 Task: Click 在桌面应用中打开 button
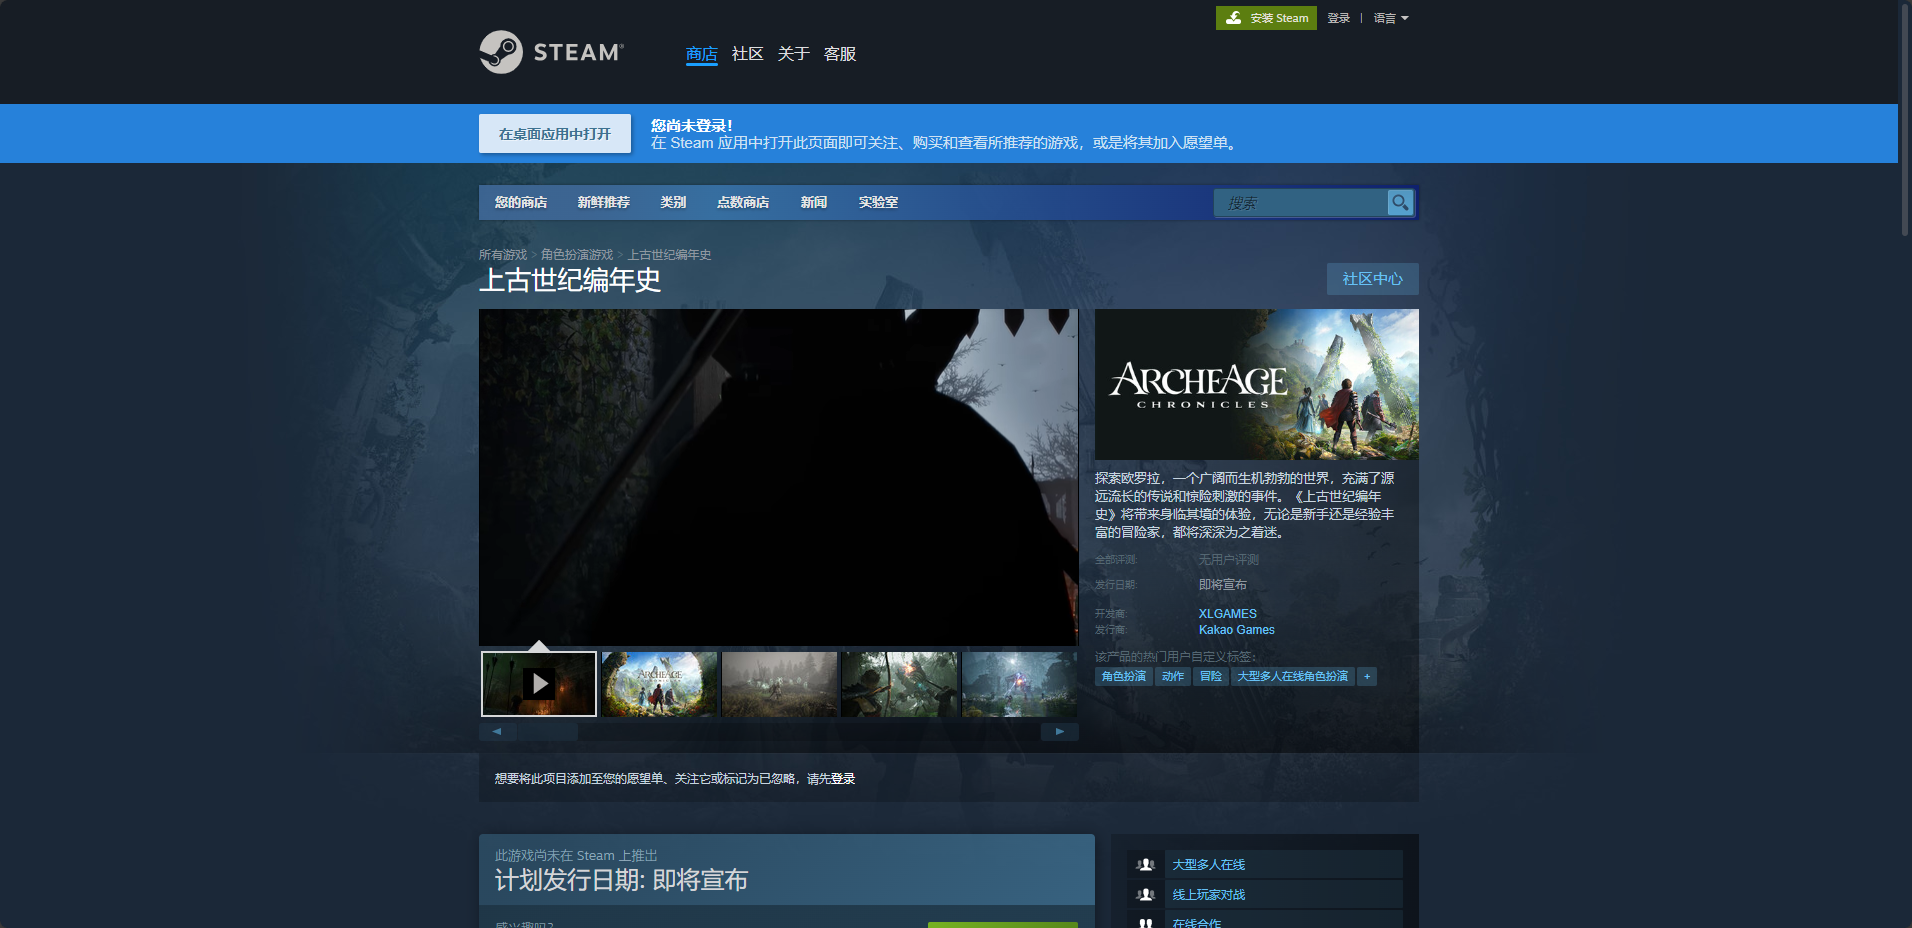(x=555, y=134)
